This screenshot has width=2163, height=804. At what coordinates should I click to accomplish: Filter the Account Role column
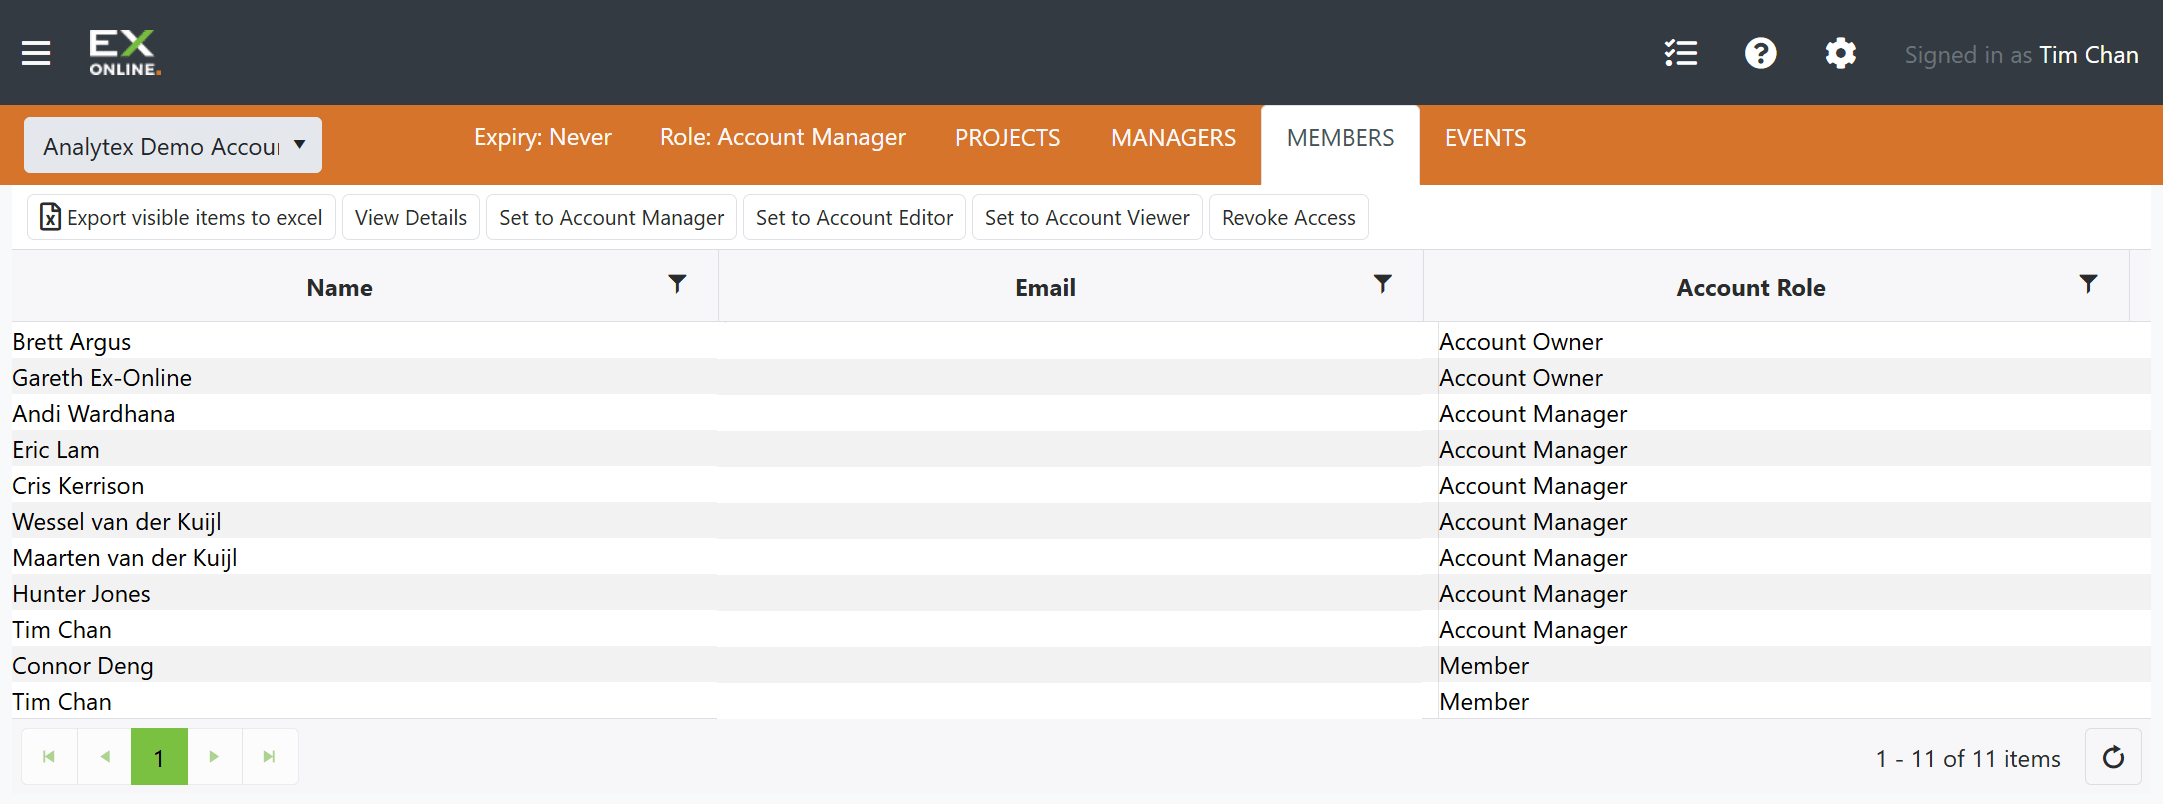point(2088,285)
